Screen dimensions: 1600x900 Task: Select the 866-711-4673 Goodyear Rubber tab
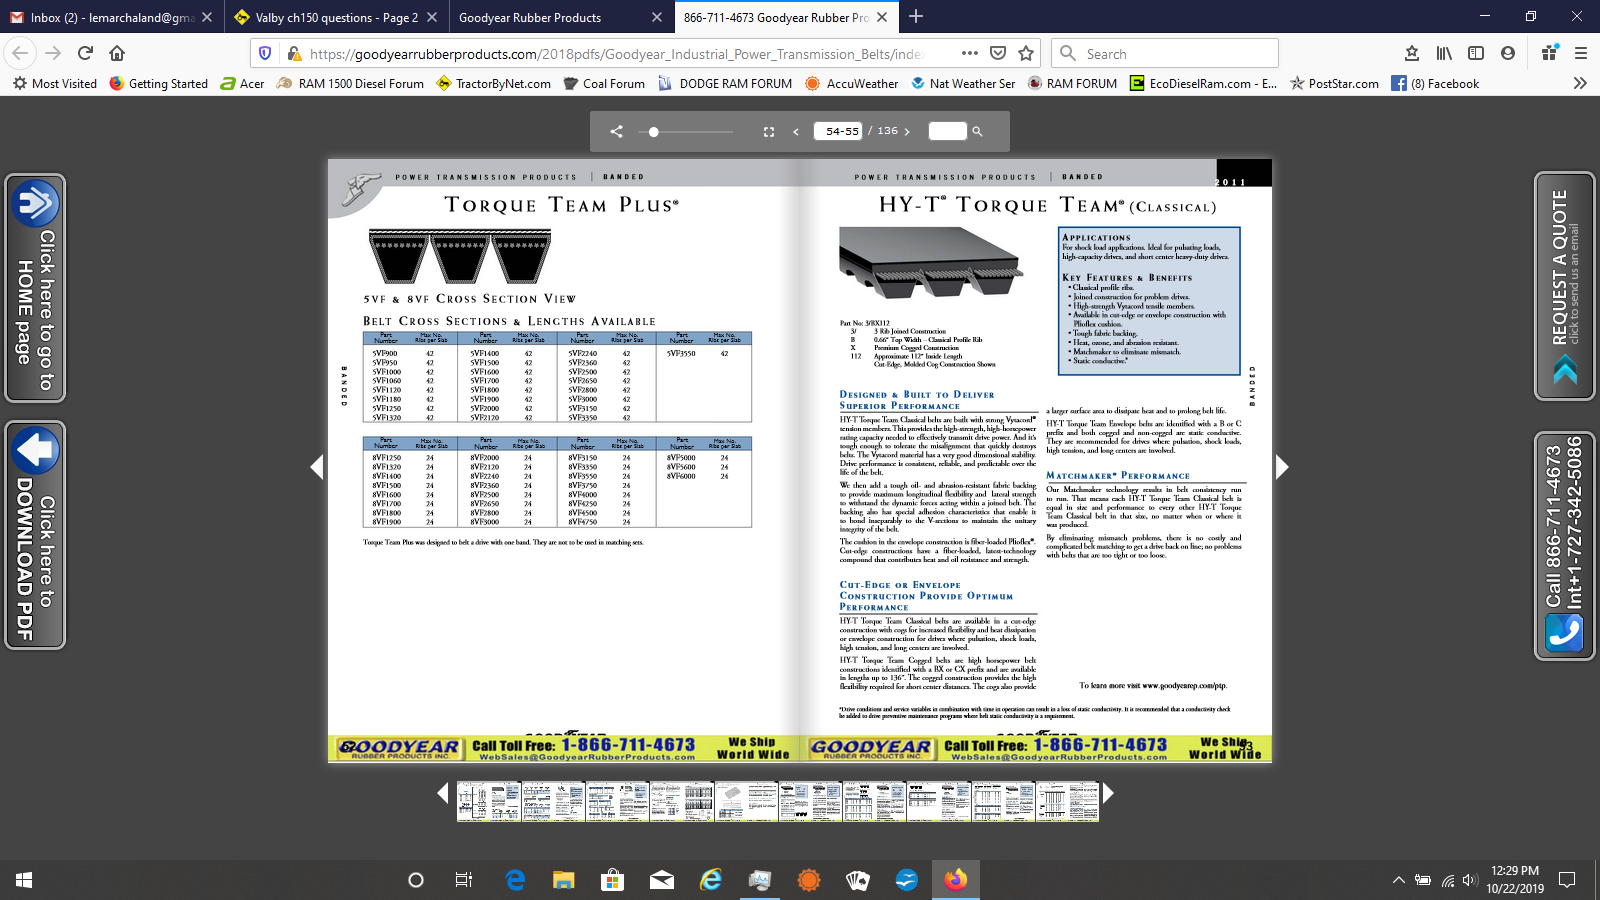point(785,17)
